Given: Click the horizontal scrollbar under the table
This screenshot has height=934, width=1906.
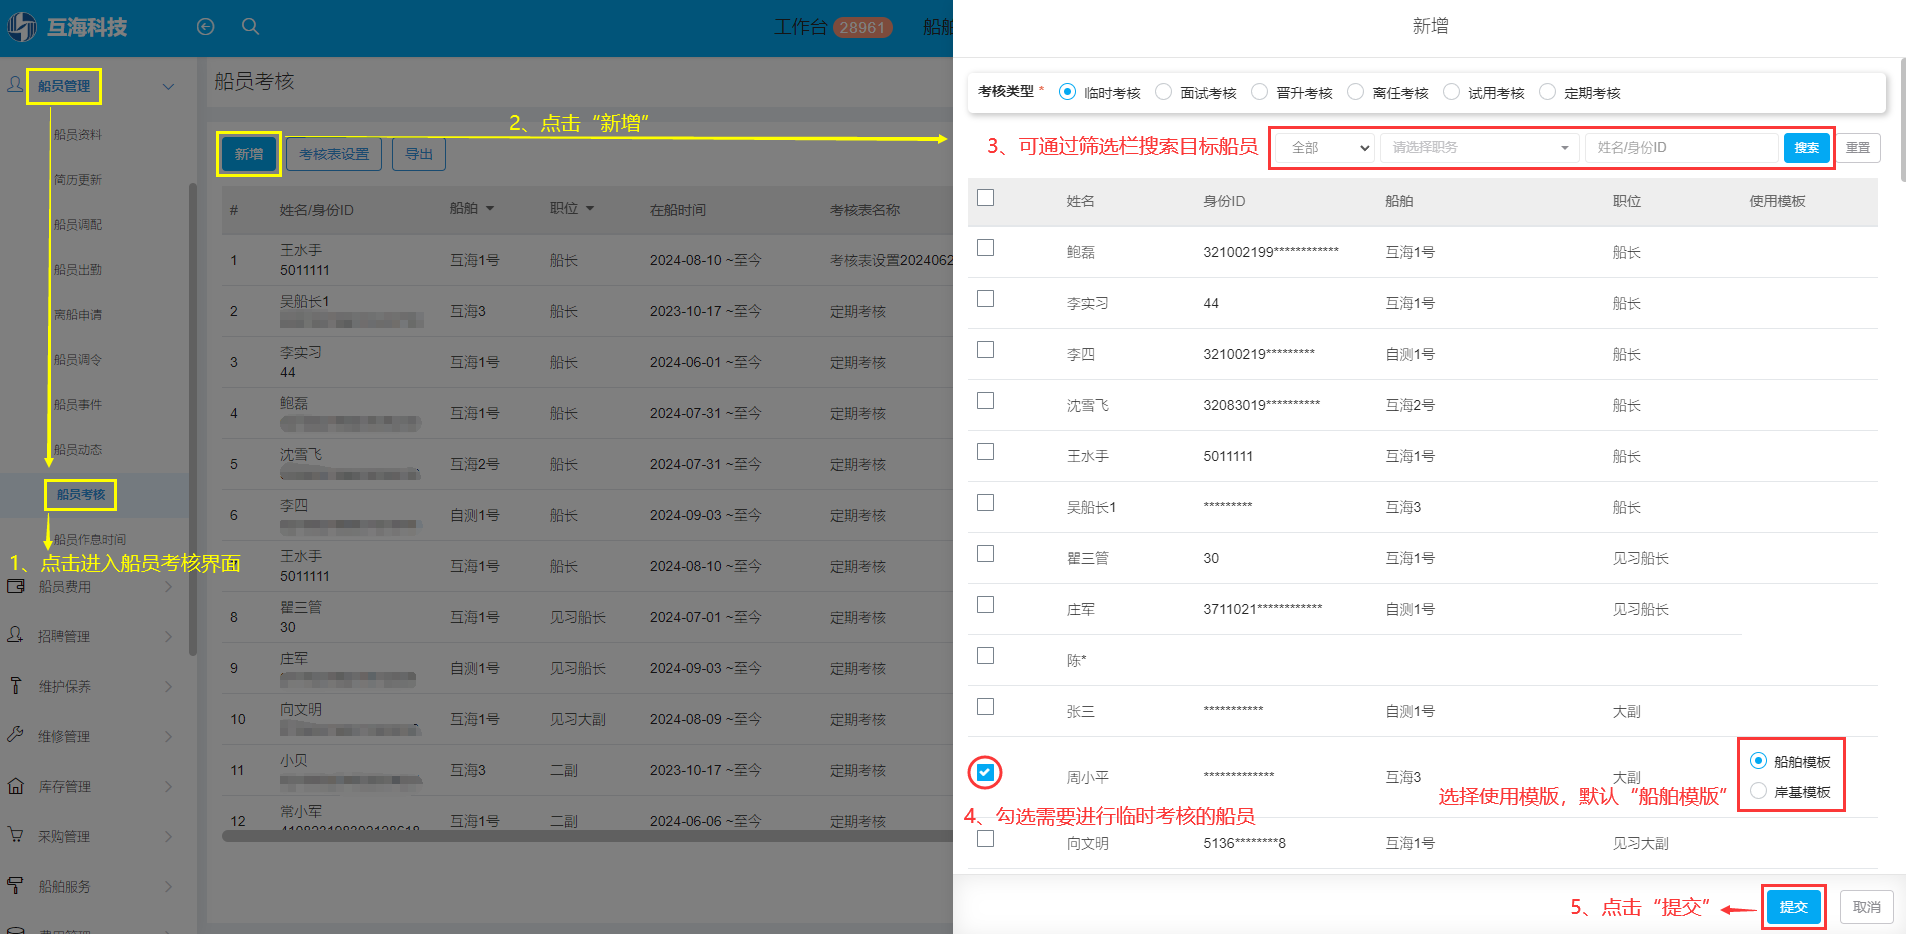Looking at the screenshot, I should [587, 836].
